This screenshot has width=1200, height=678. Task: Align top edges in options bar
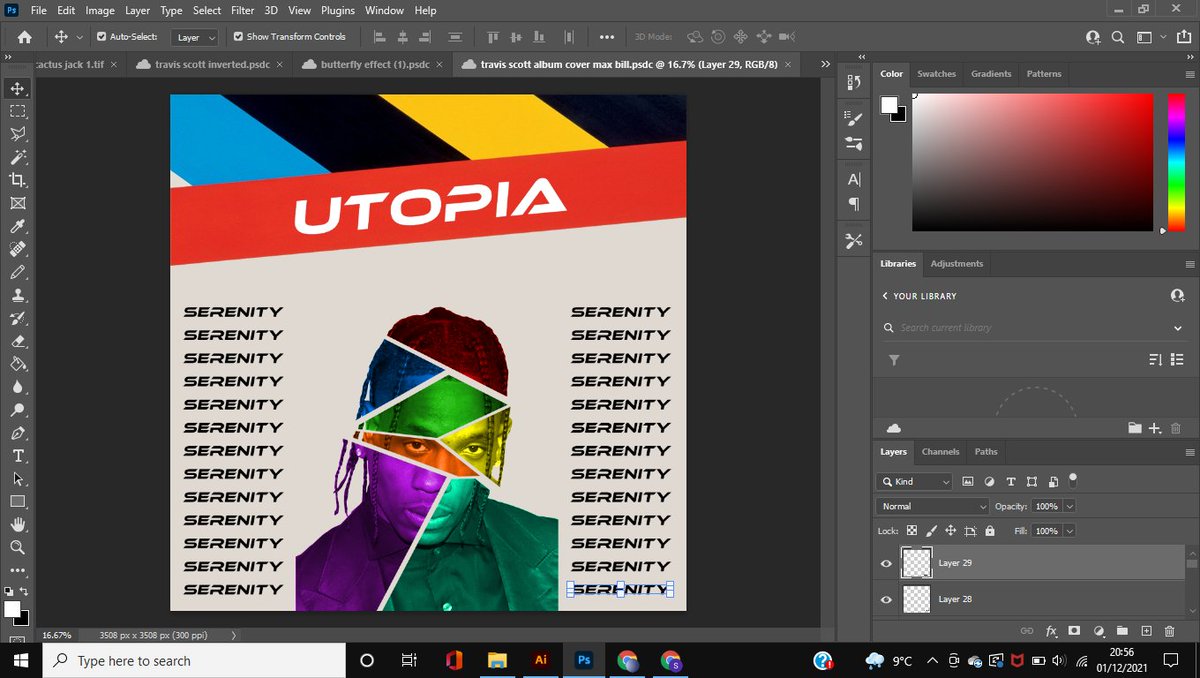492,37
